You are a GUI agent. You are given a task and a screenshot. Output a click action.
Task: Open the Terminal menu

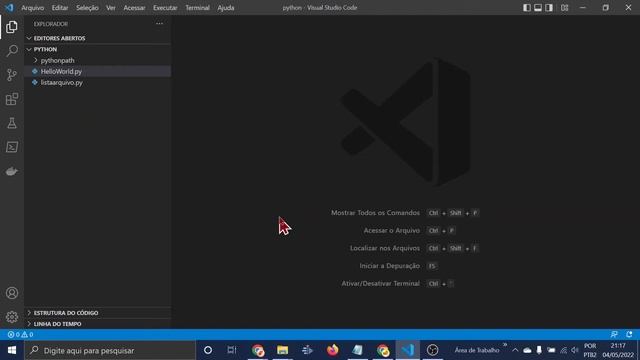tap(198, 8)
